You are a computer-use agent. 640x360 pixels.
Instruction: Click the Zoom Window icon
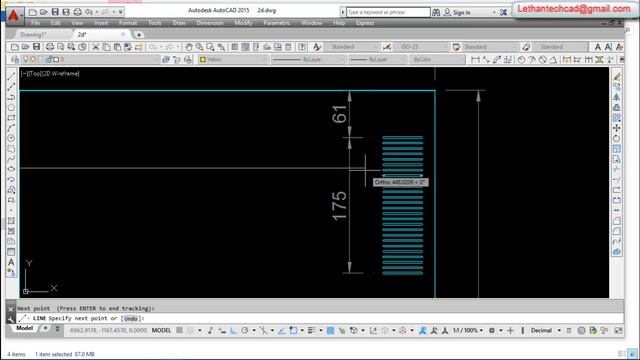coord(210,47)
